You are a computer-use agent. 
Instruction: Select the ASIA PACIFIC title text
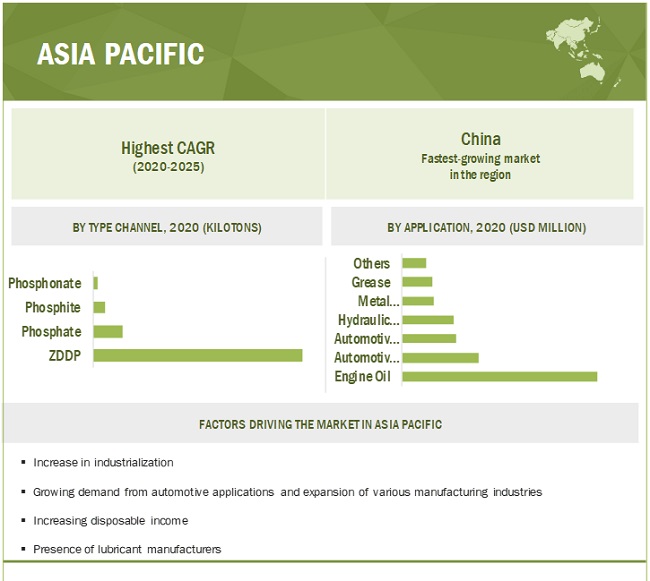pos(120,54)
